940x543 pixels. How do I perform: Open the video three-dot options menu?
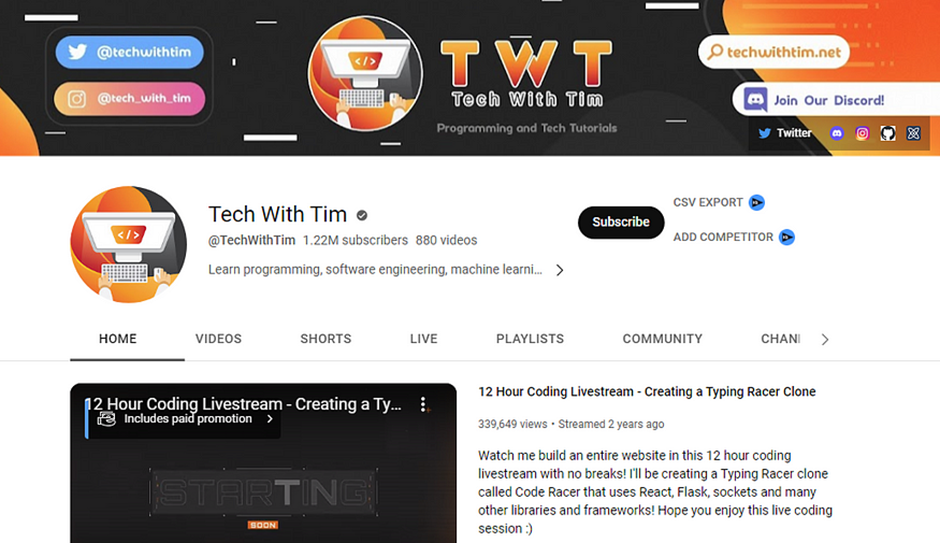click(x=423, y=405)
